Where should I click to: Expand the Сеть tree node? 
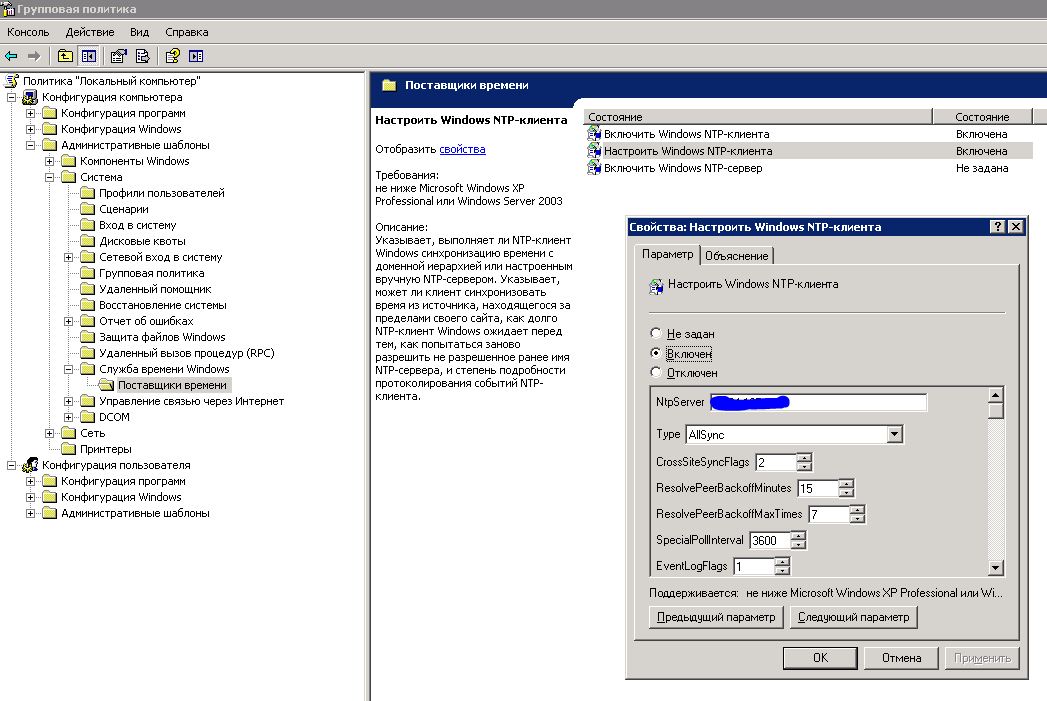pos(49,433)
